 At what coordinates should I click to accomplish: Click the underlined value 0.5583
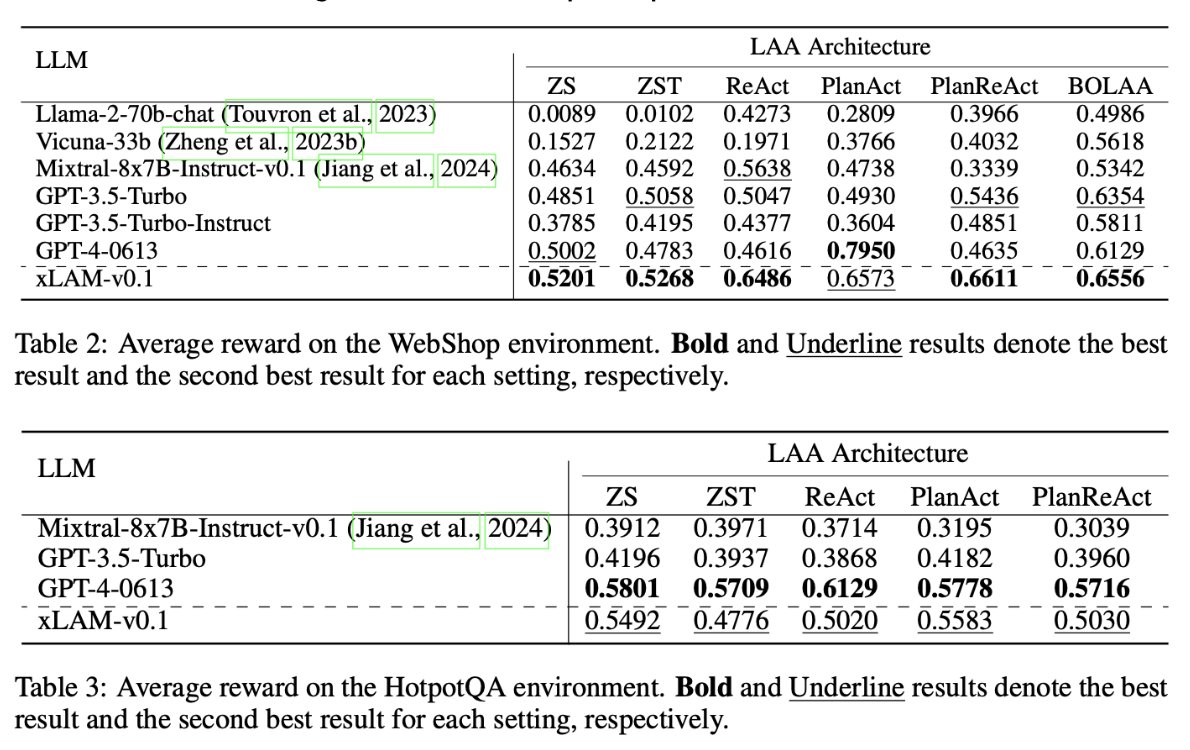954,621
